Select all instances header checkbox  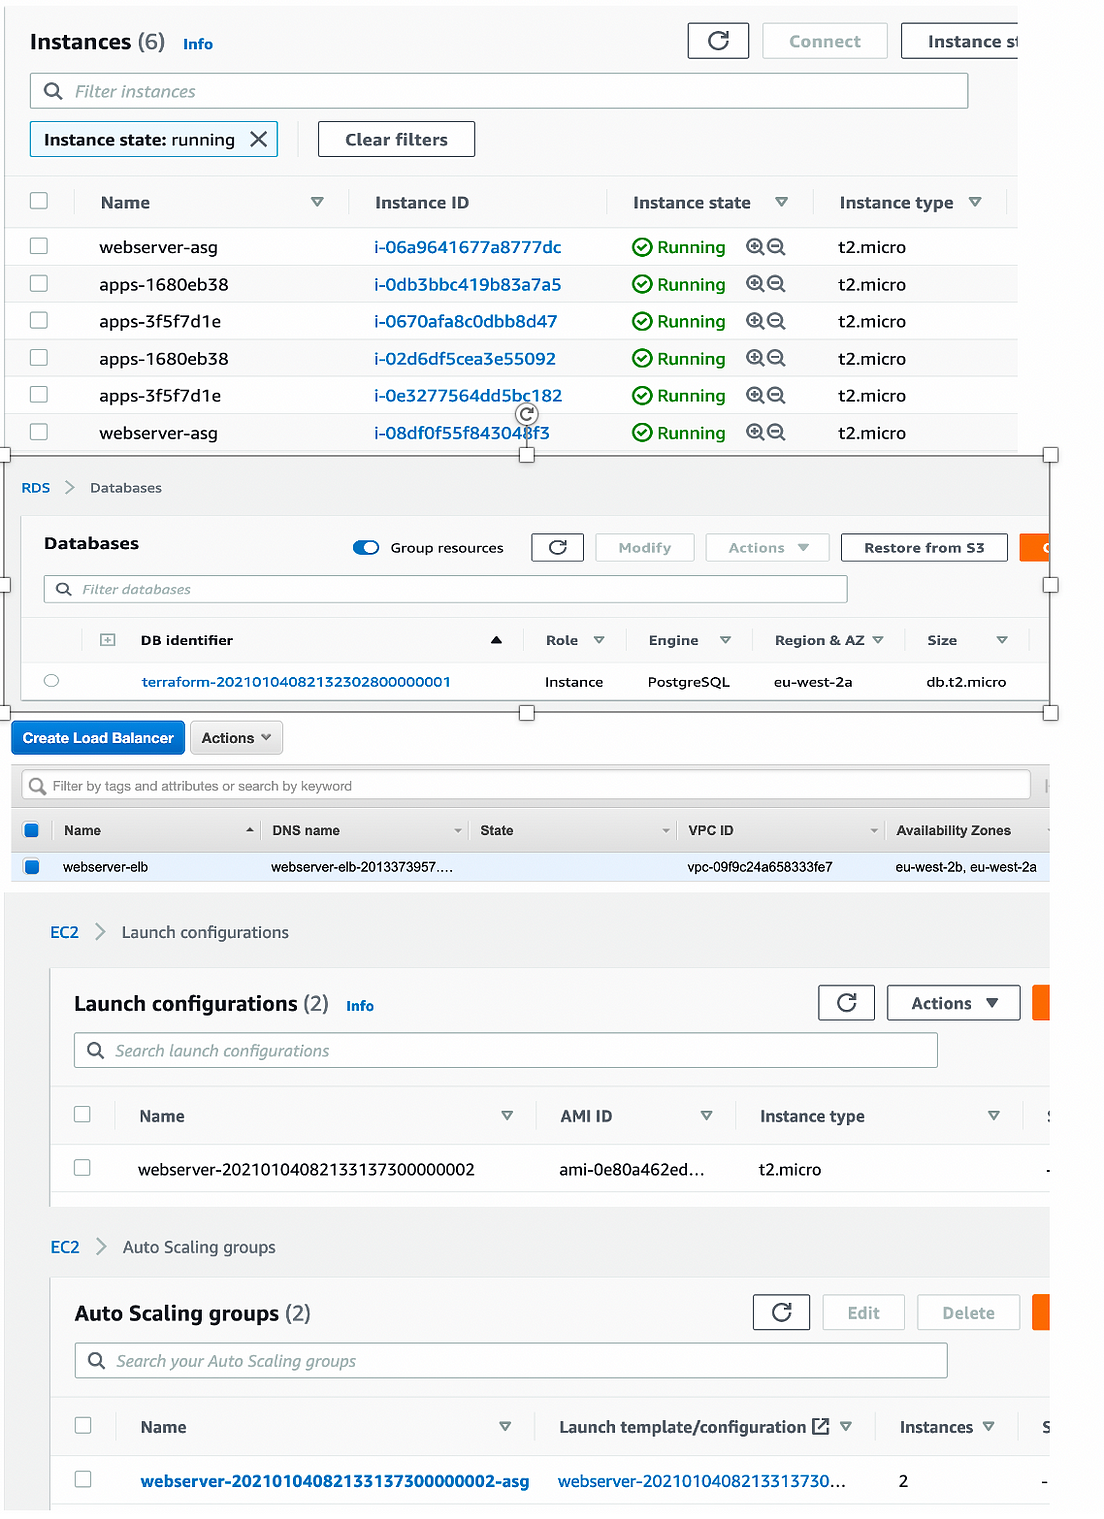click(39, 201)
